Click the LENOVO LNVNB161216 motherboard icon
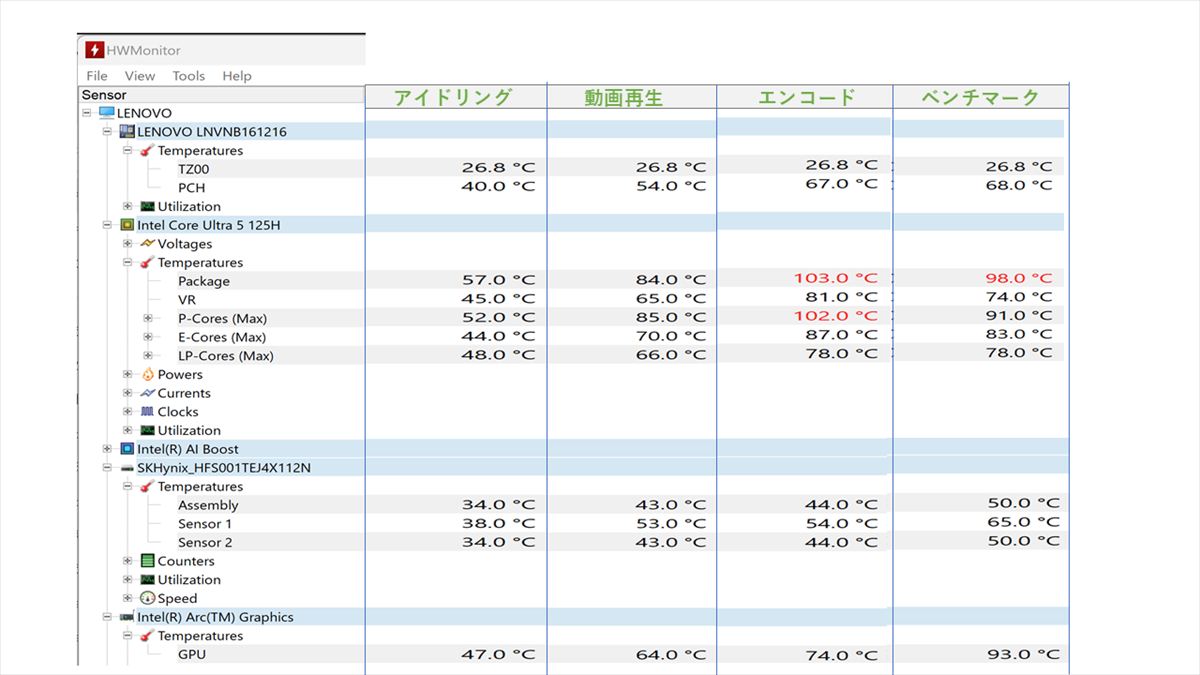 (x=127, y=132)
